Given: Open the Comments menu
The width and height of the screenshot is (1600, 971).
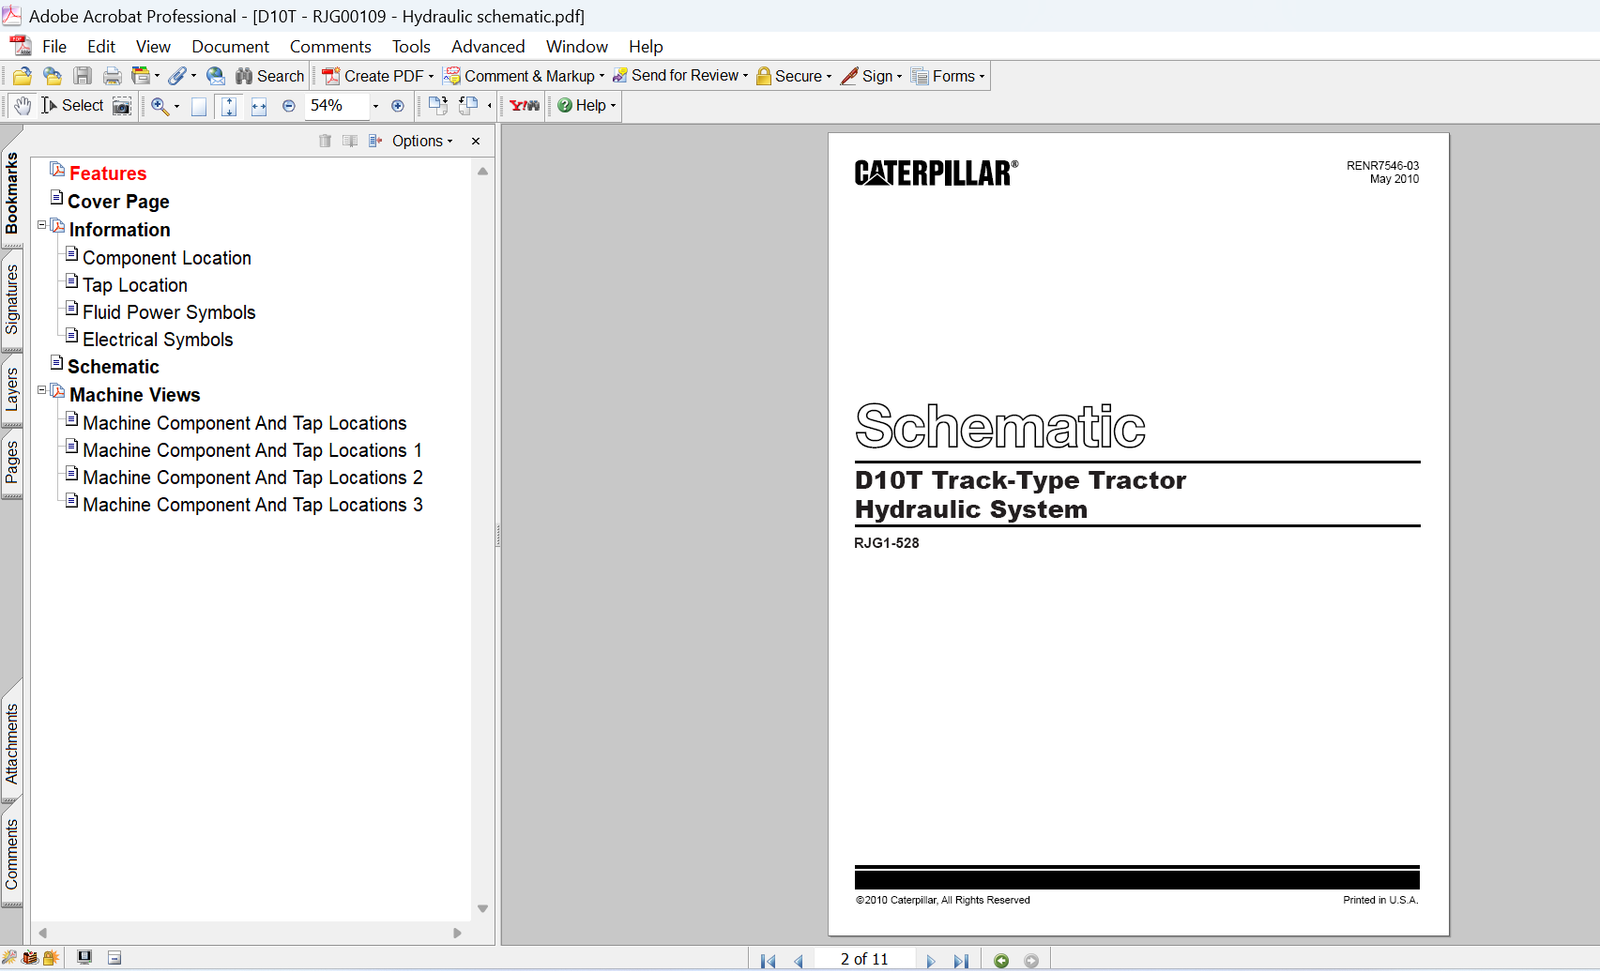Looking at the screenshot, I should 330,47.
